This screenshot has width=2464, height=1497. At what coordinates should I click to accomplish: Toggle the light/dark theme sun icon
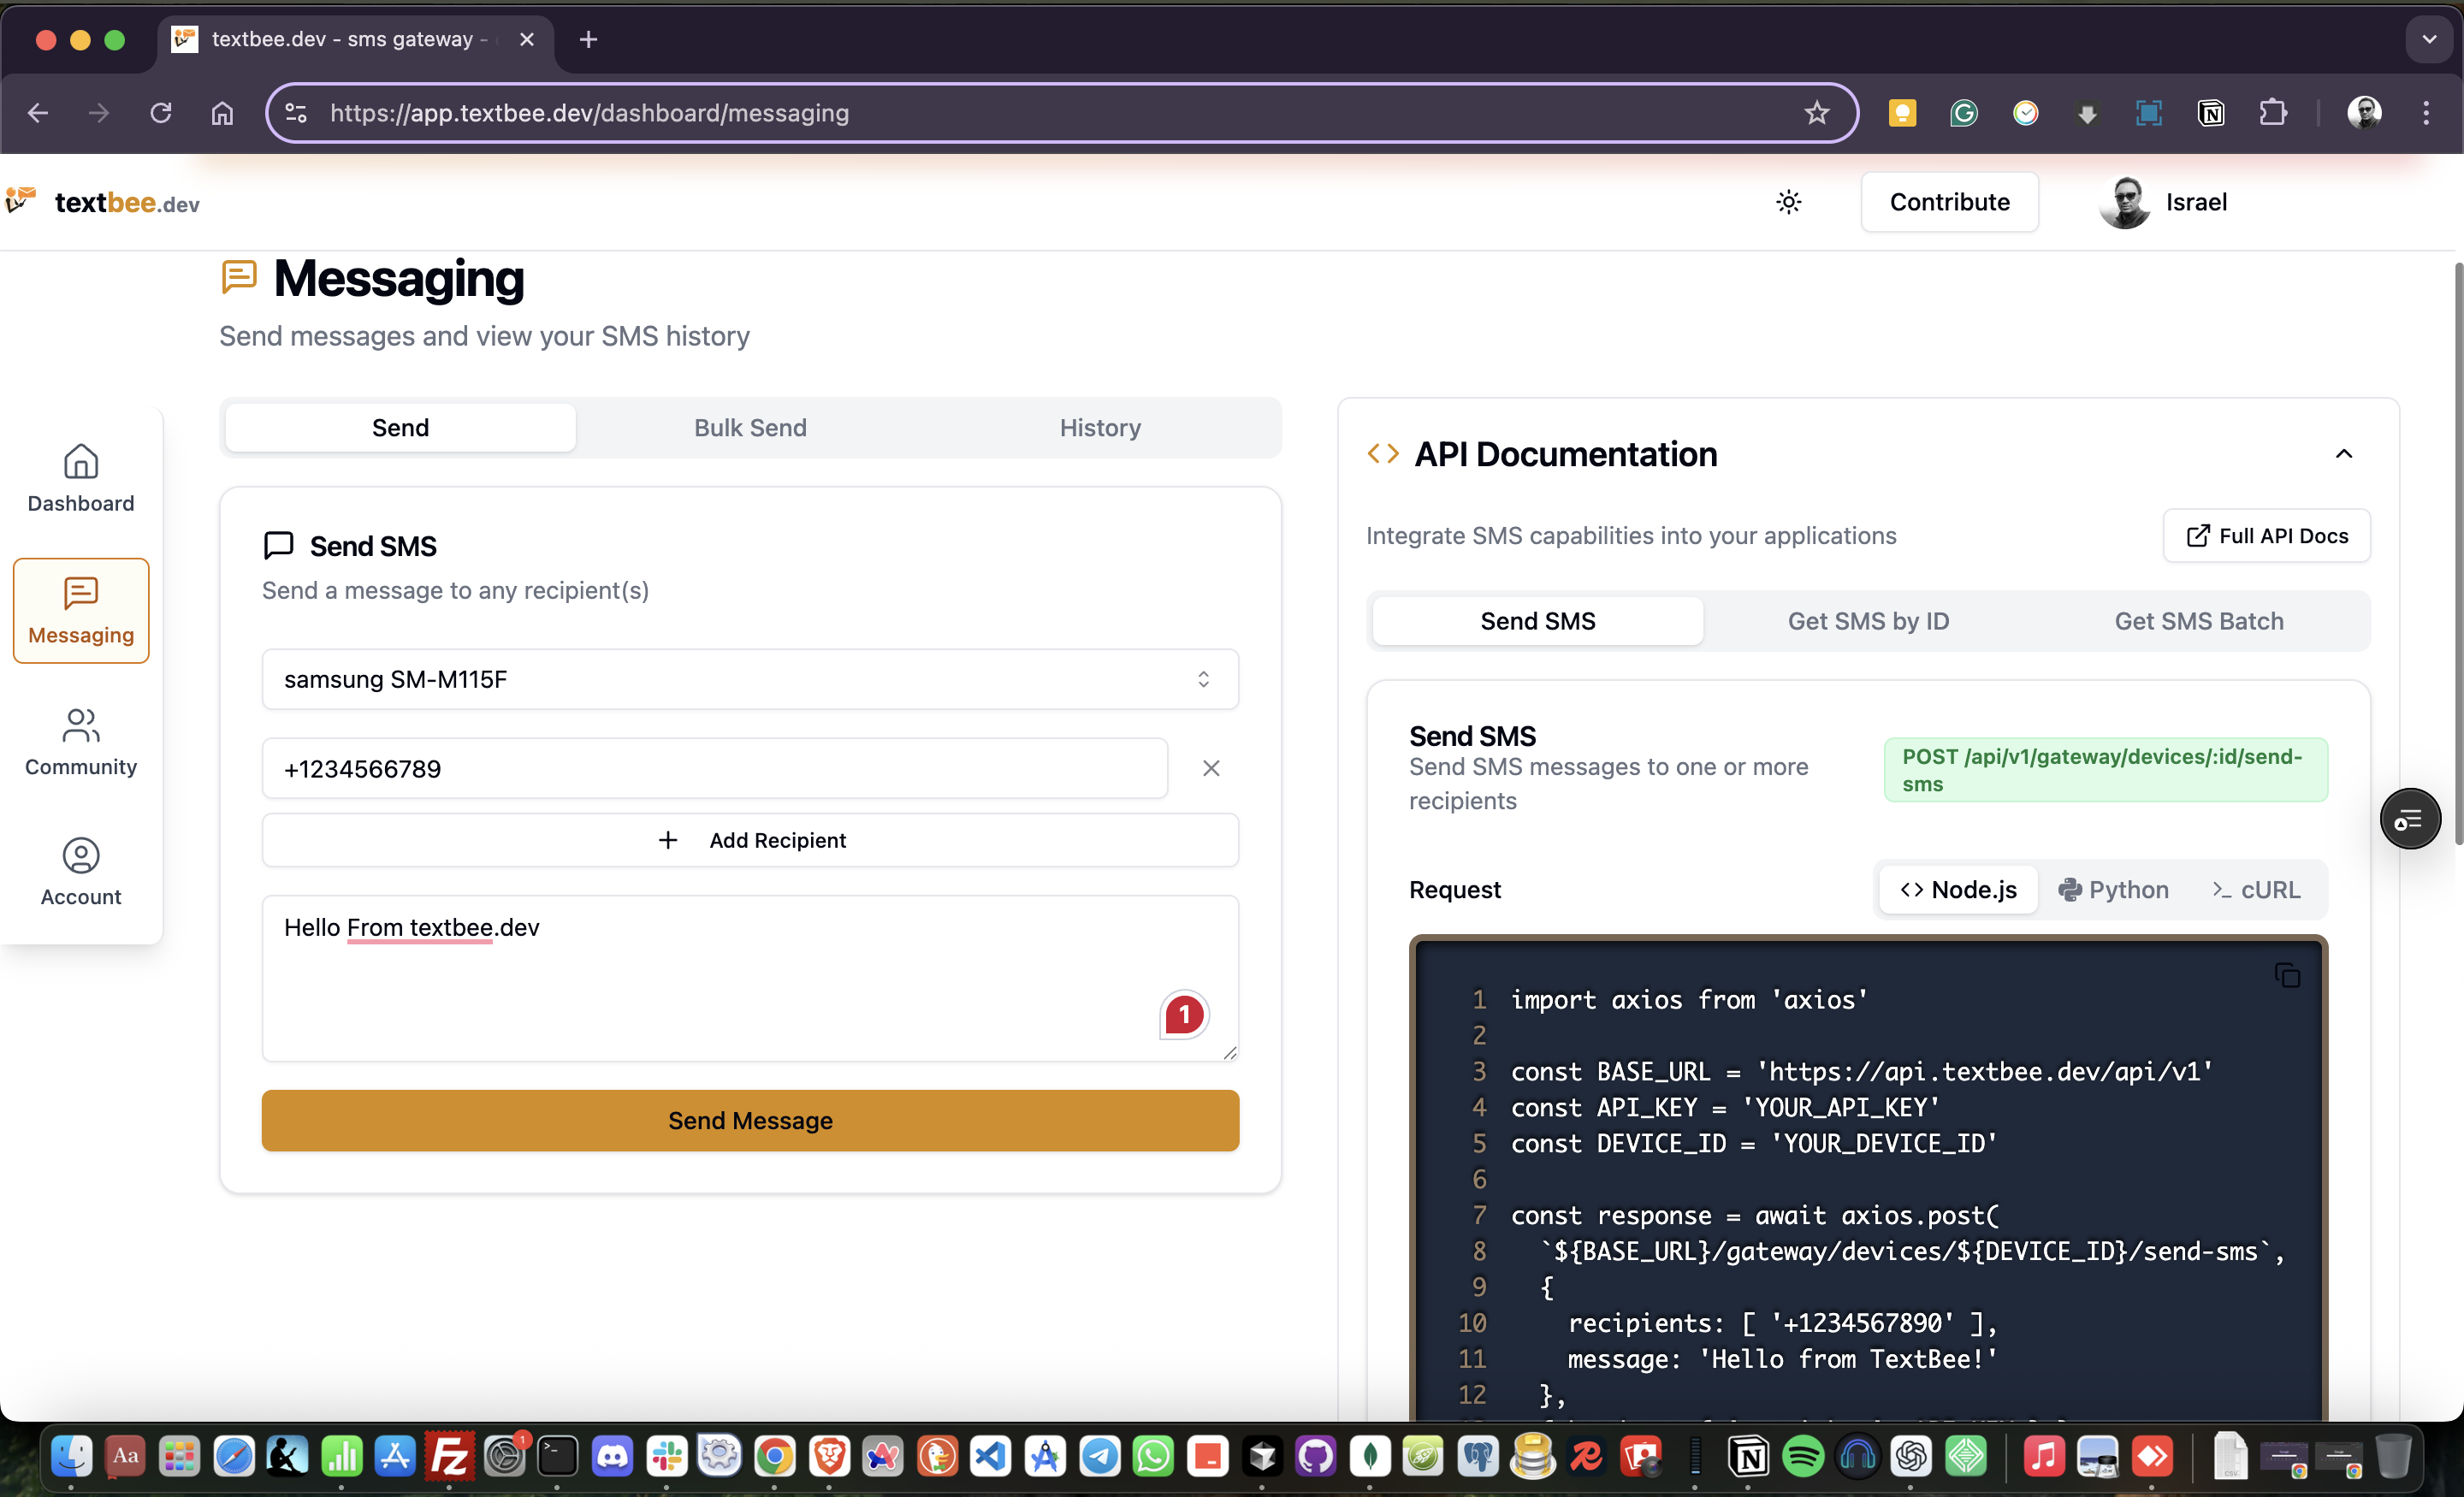point(1788,202)
